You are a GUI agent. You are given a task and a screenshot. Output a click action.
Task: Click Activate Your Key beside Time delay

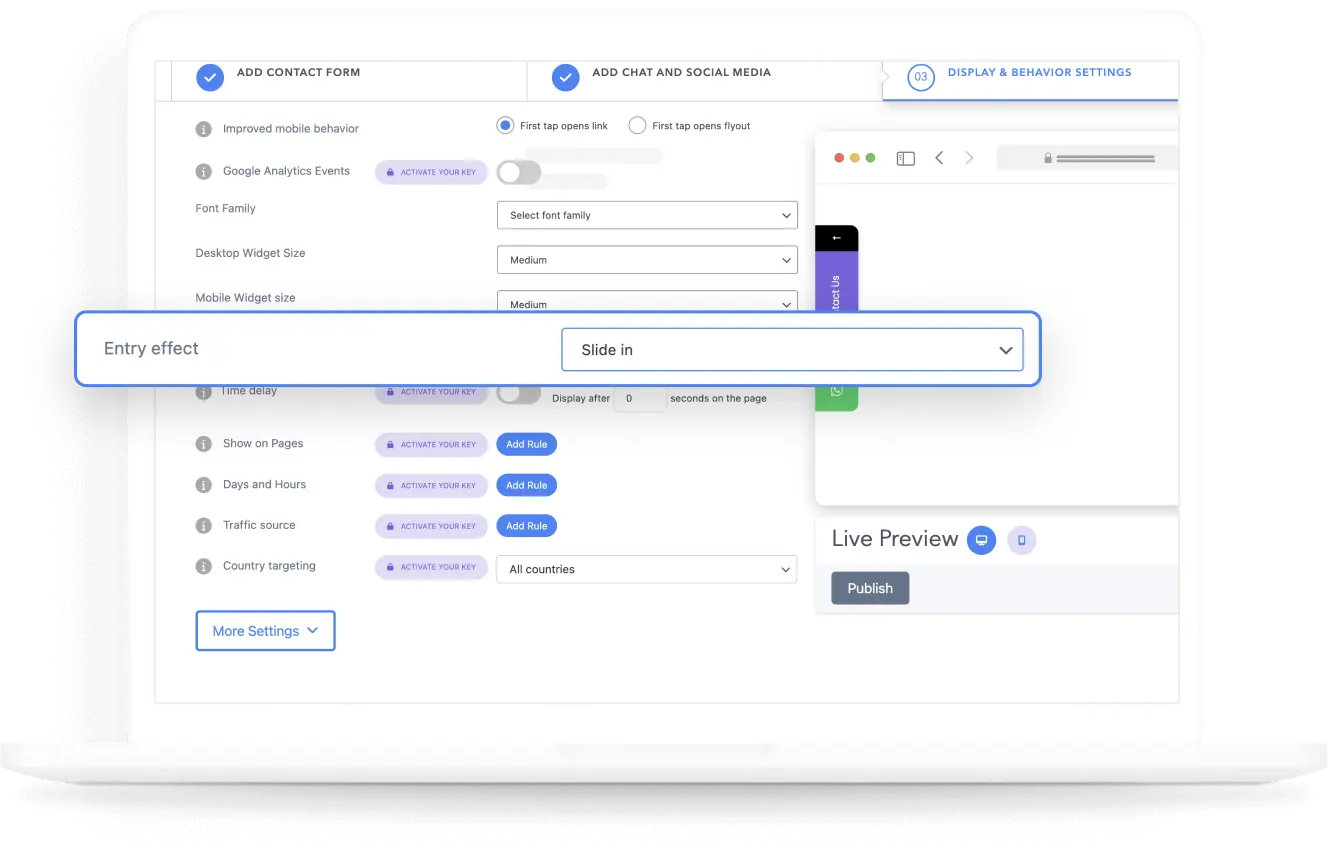(x=431, y=393)
